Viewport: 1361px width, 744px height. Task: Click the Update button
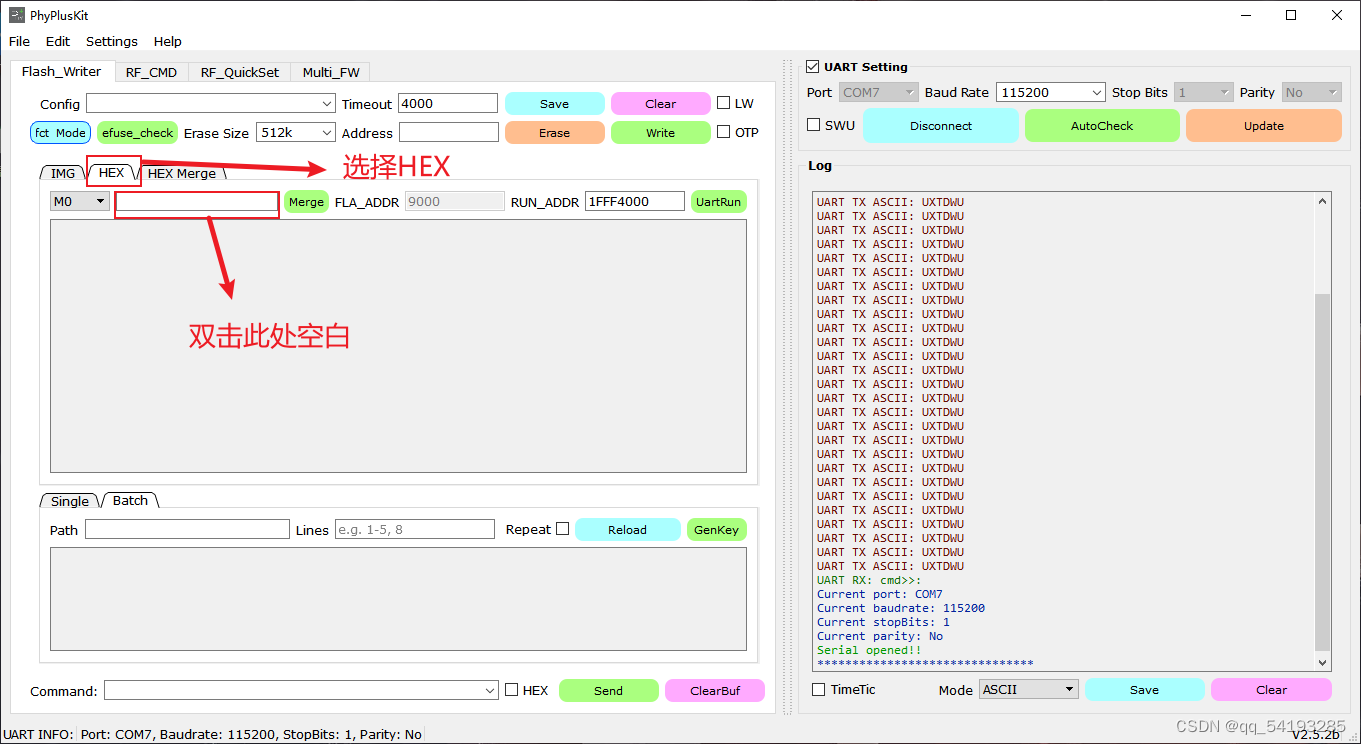(x=1264, y=126)
